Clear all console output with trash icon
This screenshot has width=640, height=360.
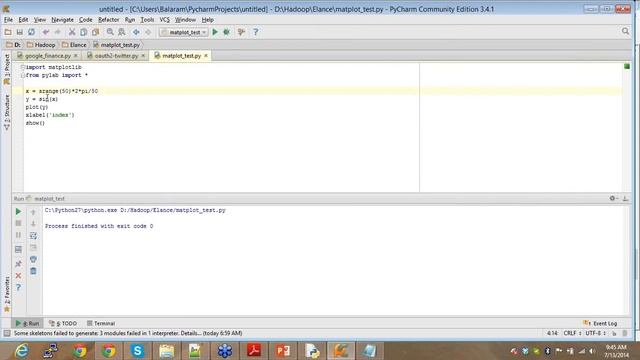[33, 271]
